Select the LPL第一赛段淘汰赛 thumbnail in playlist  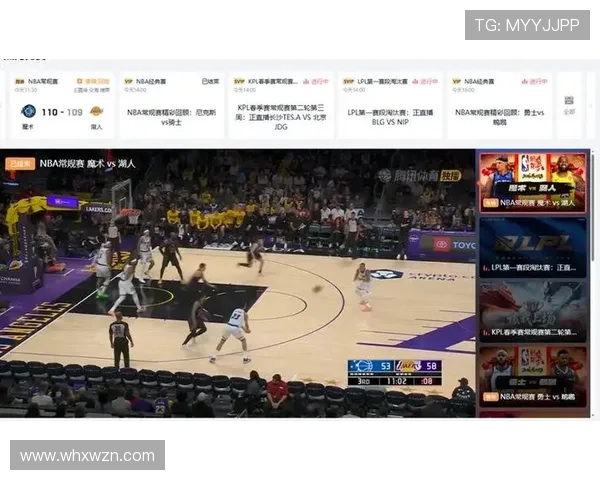[x=533, y=247]
